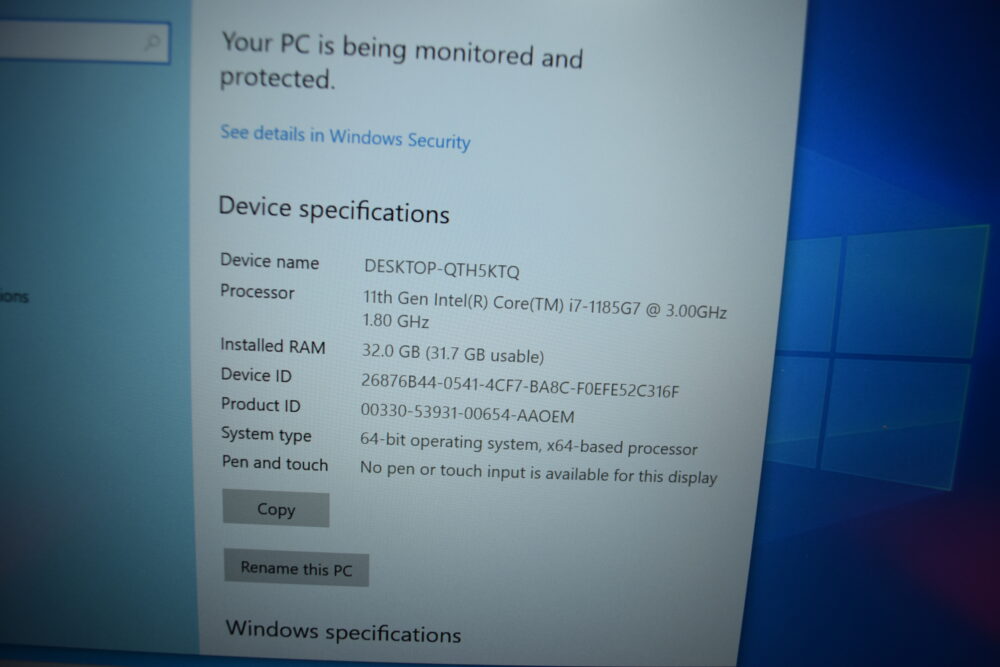Open See details in Windows Security
This screenshot has width=1000, height=667.
(x=345, y=137)
